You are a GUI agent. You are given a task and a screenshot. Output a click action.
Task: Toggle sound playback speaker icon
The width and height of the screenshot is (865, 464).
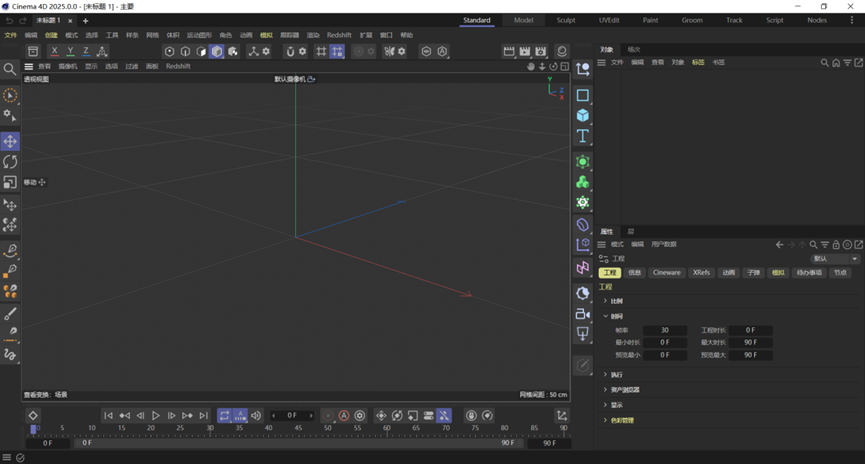(256, 415)
